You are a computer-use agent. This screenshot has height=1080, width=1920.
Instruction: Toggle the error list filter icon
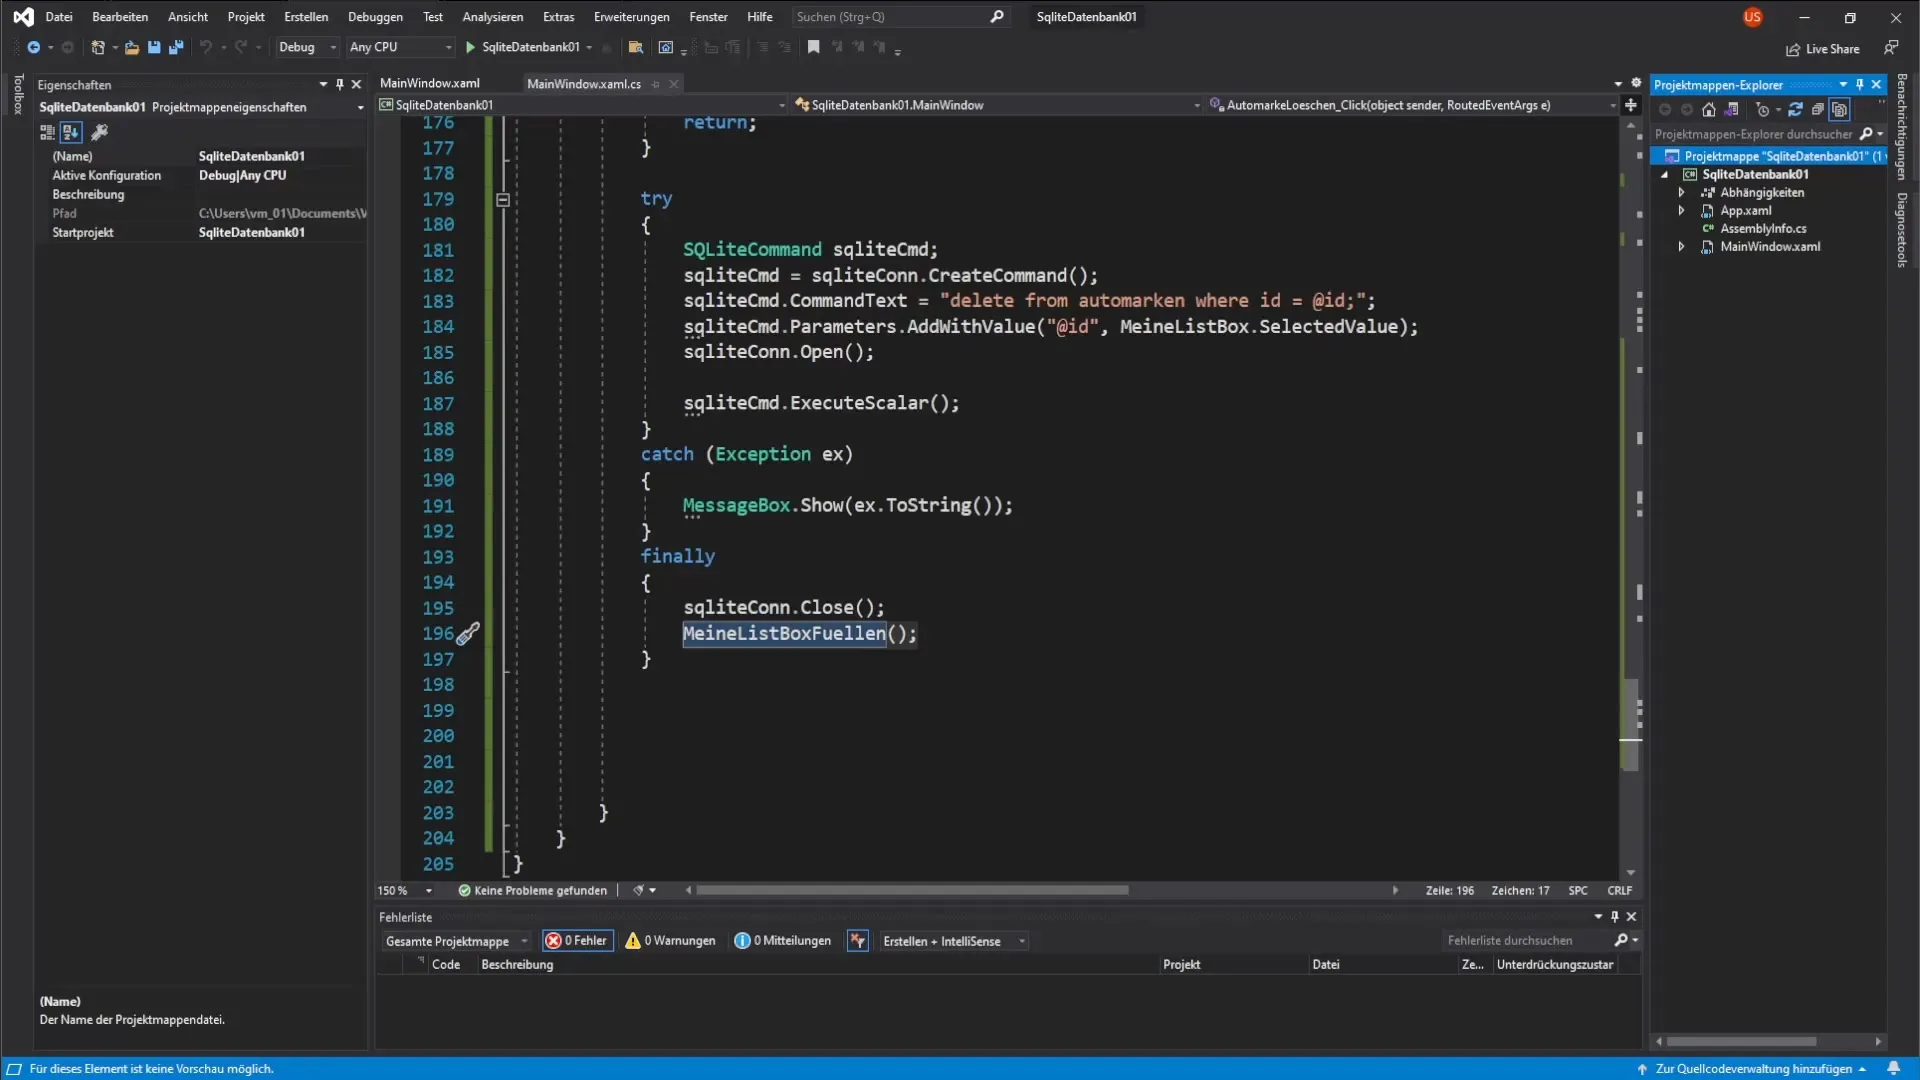click(x=858, y=941)
